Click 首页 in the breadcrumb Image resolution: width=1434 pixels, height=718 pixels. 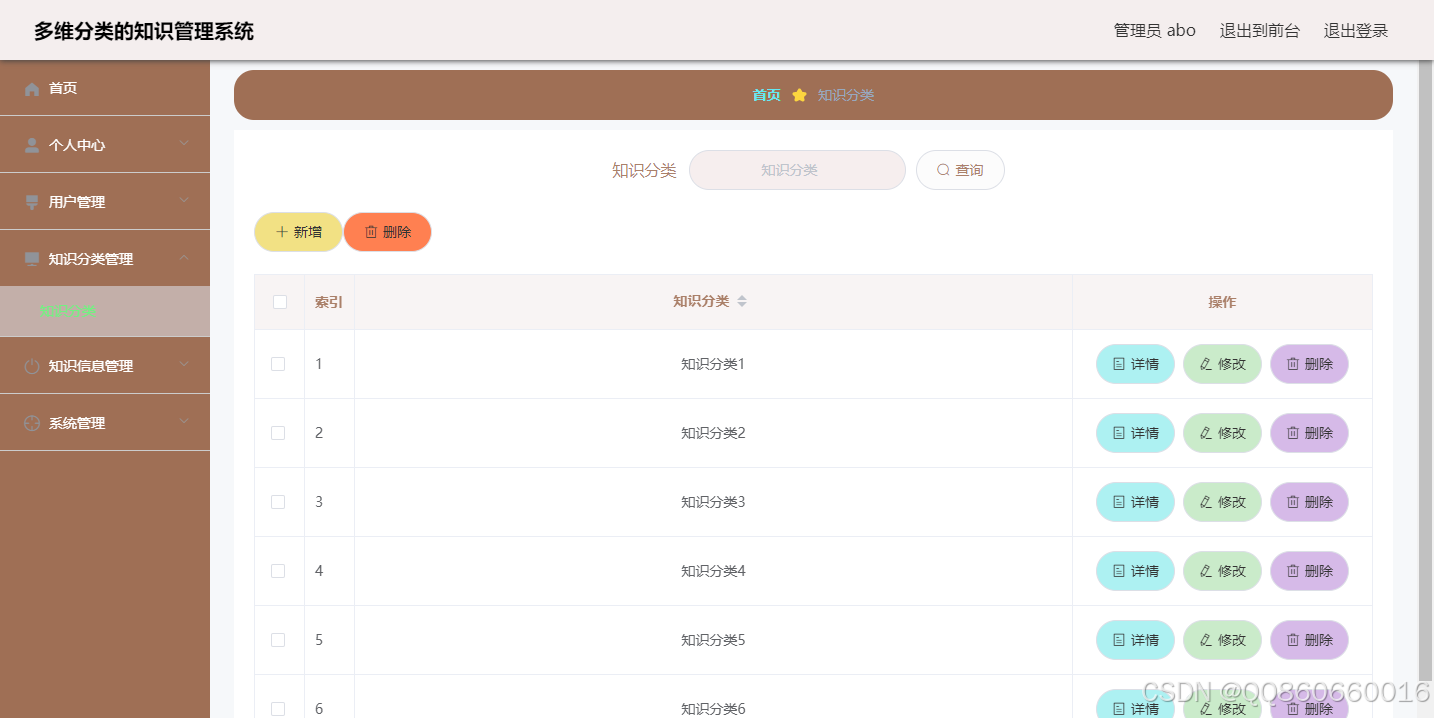[767, 95]
